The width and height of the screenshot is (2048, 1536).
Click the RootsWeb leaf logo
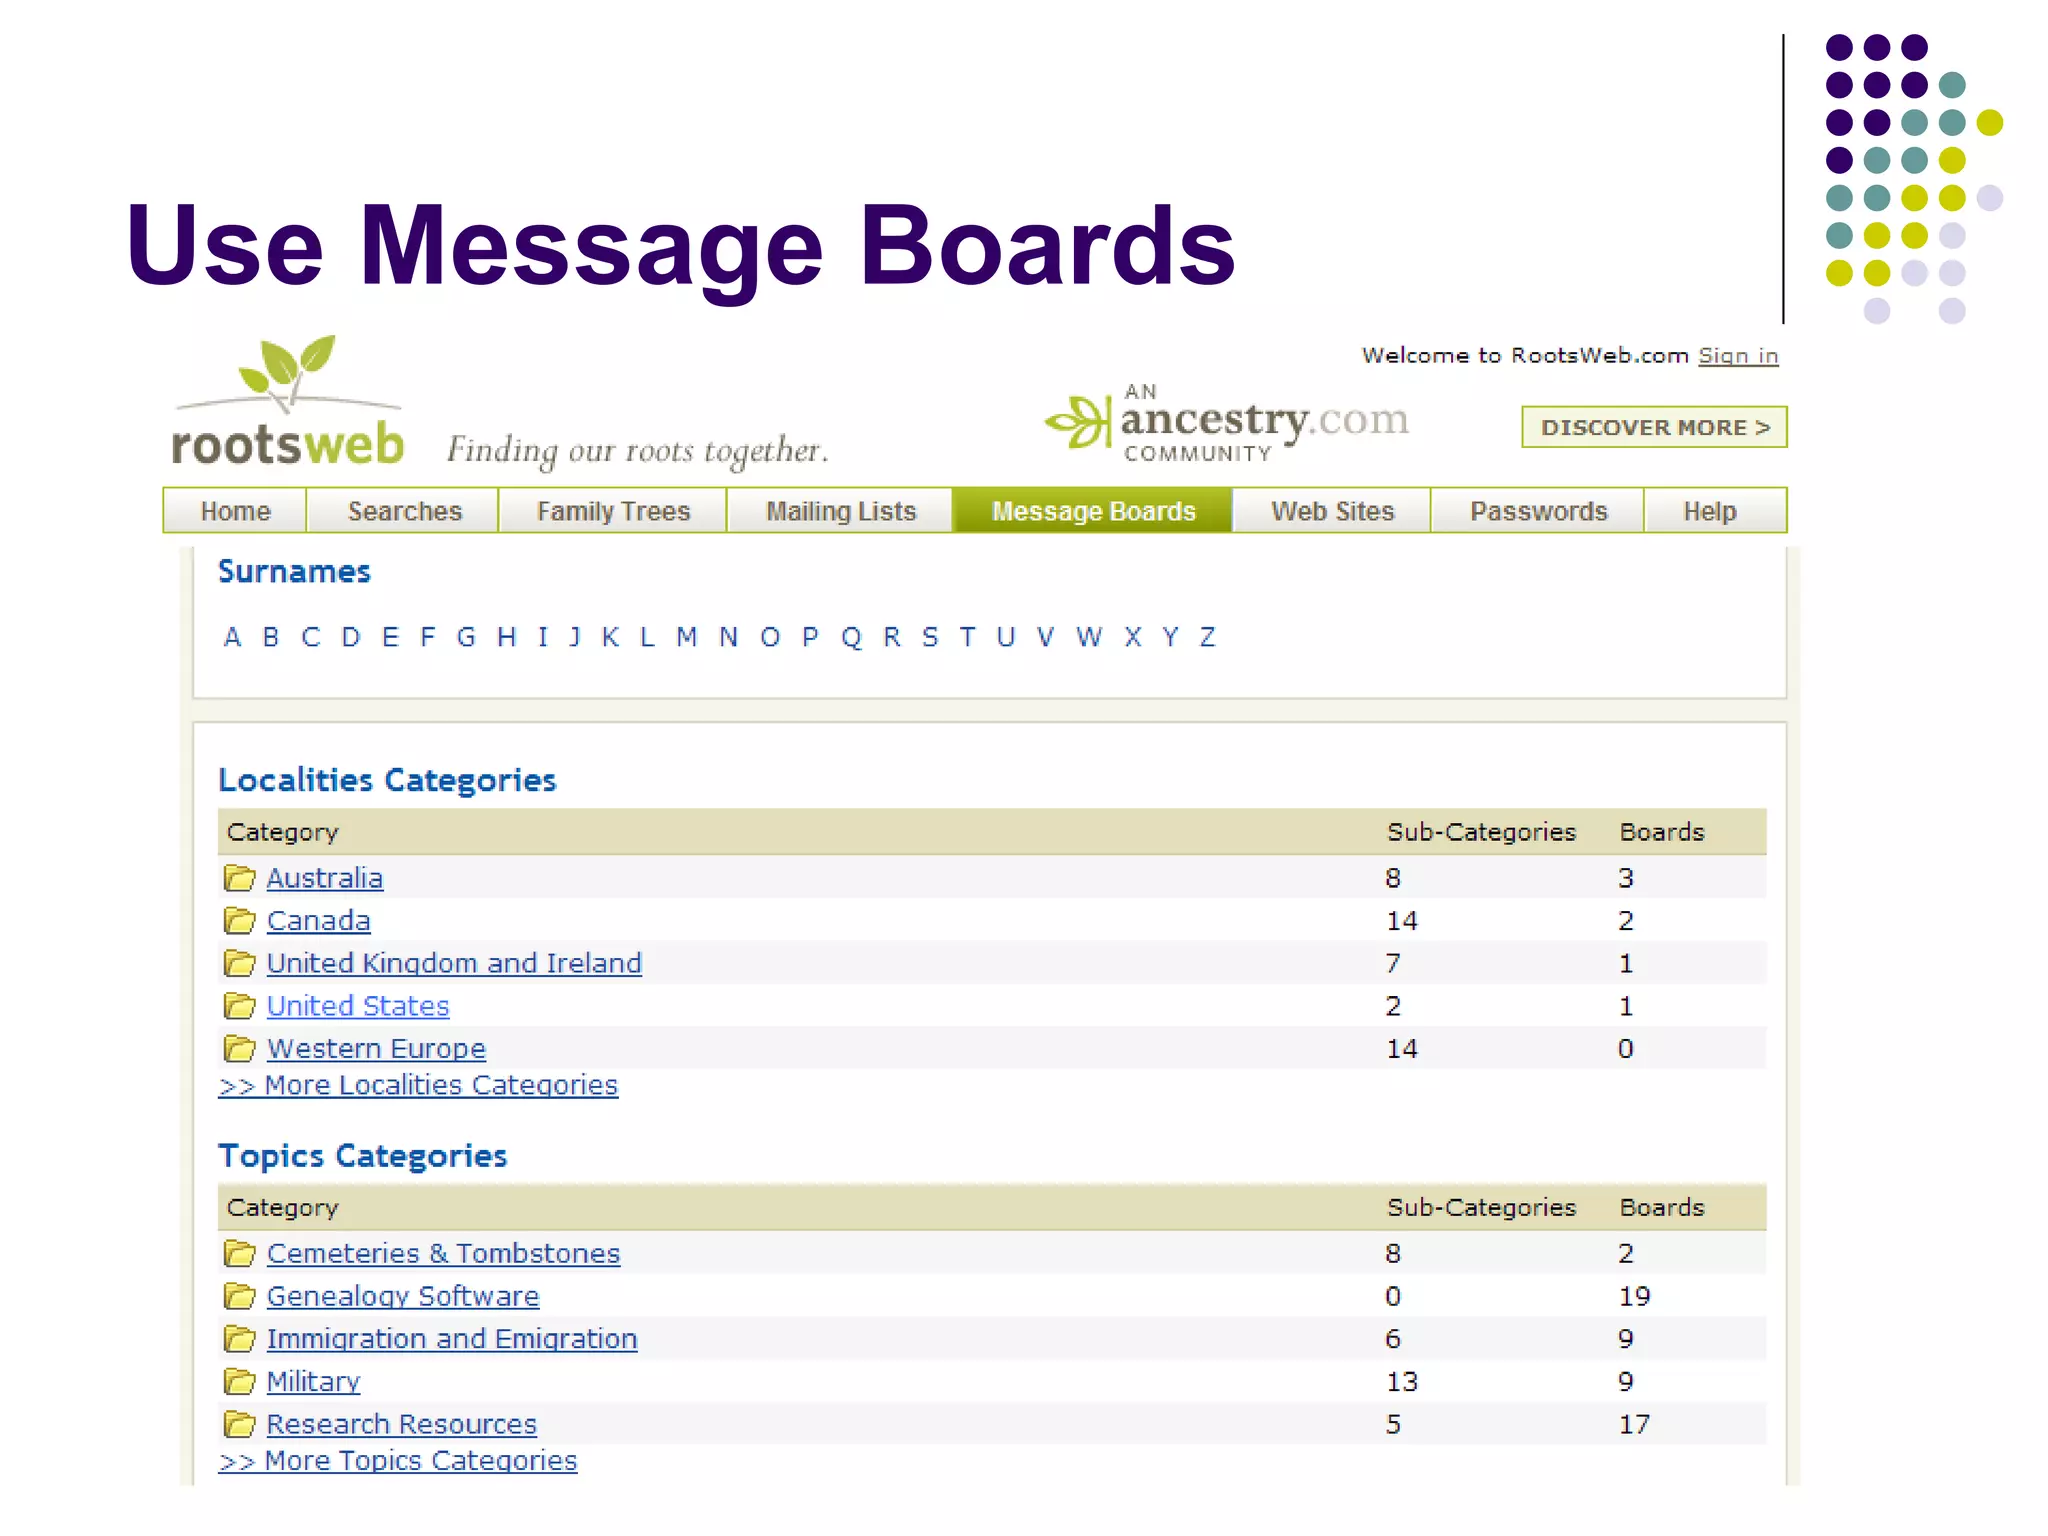point(288,402)
